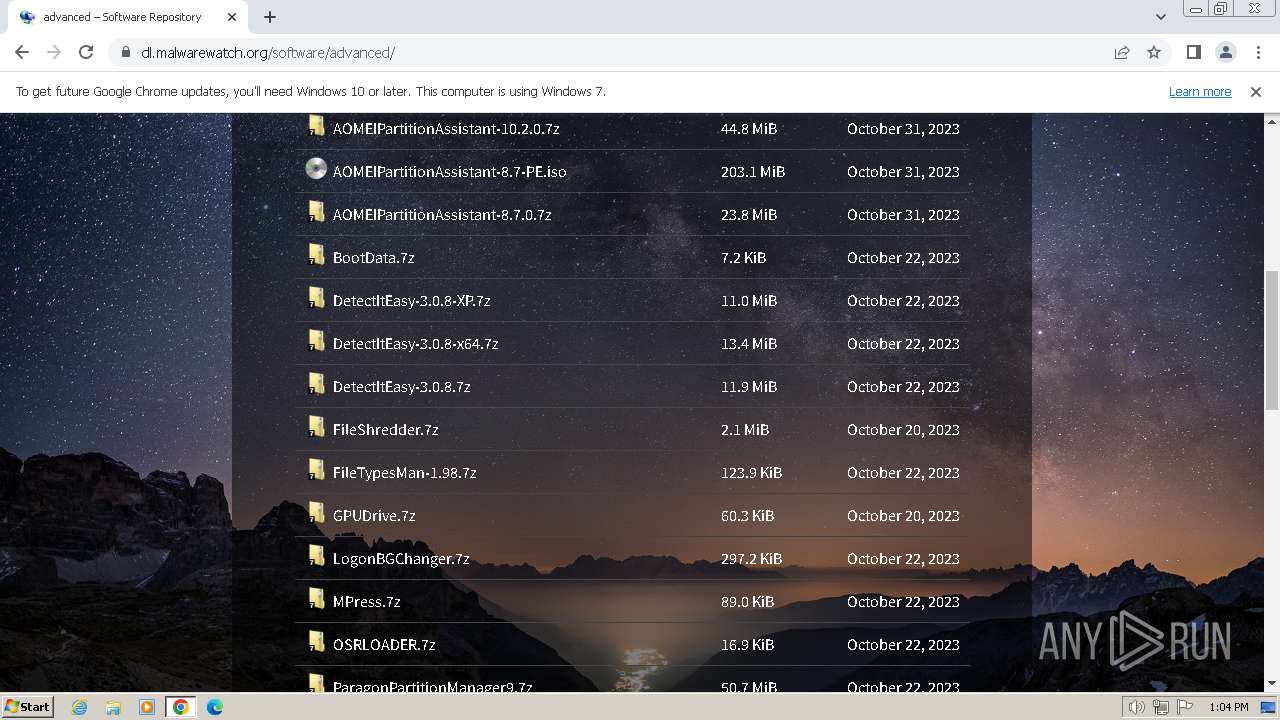Screen dimensions: 1280x720
Task: Click the FileShredder.7z archive icon
Action: 316,427
